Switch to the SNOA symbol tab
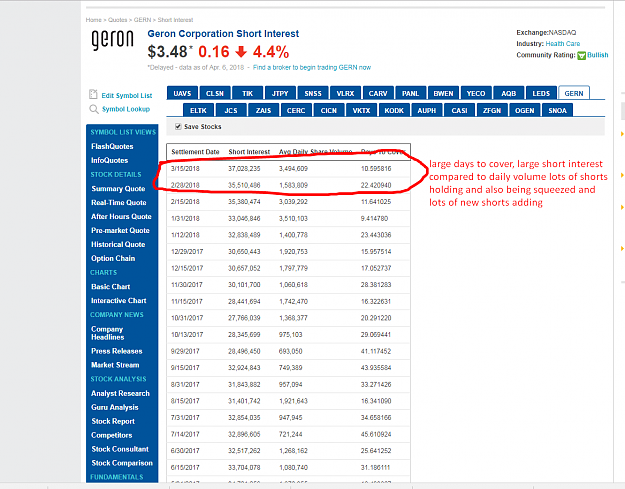625x489 pixels. (557, 110)
